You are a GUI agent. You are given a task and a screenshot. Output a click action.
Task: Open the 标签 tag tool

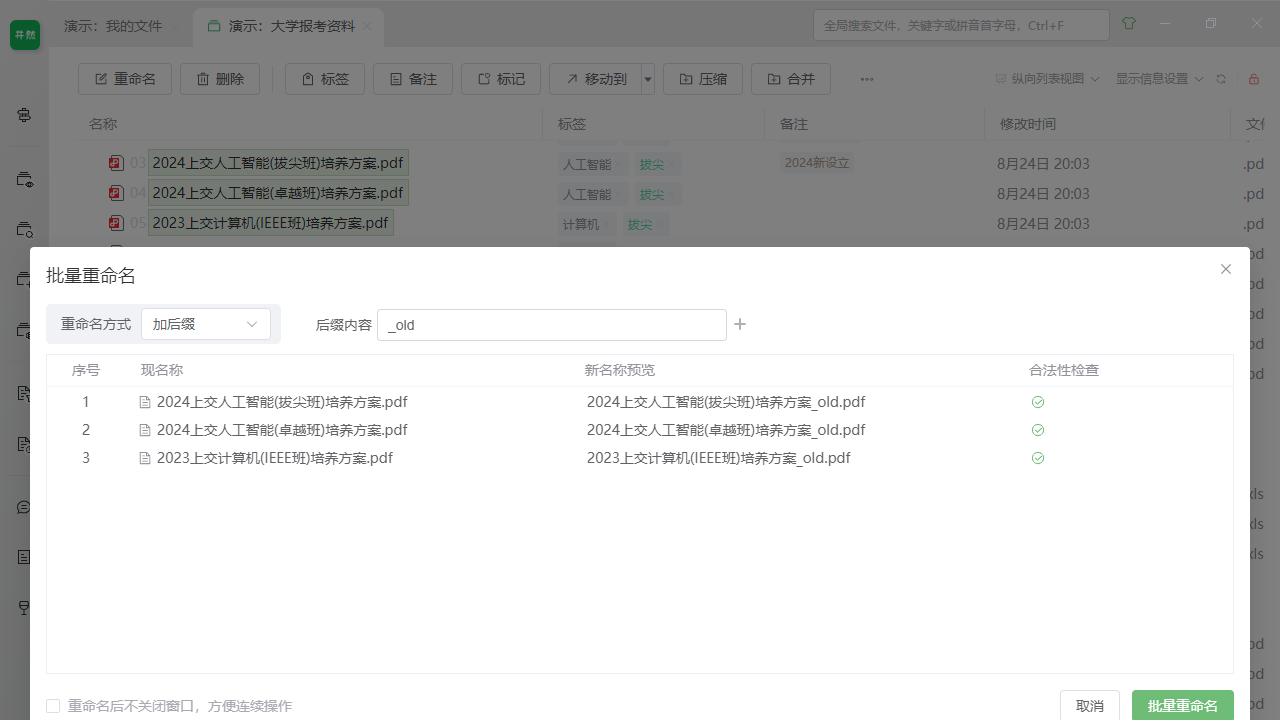tap(324, 79)
